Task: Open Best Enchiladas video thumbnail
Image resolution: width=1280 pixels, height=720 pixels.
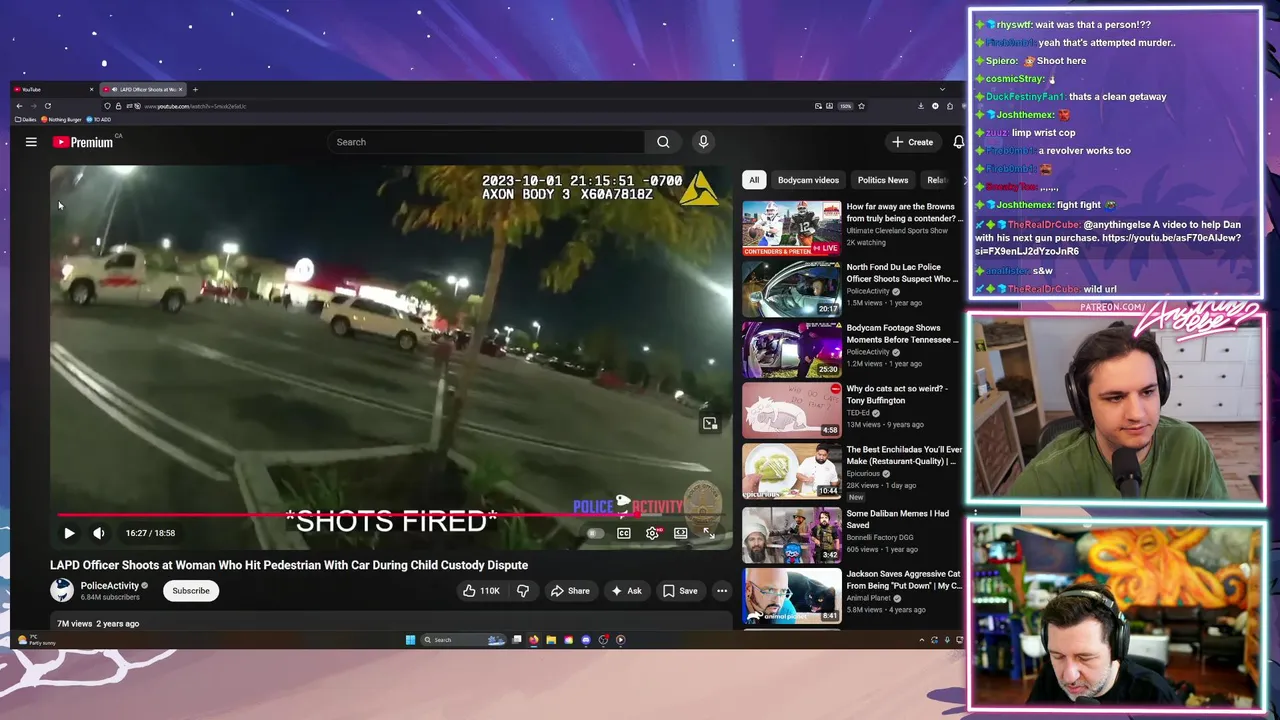Action: coord(791,470)
